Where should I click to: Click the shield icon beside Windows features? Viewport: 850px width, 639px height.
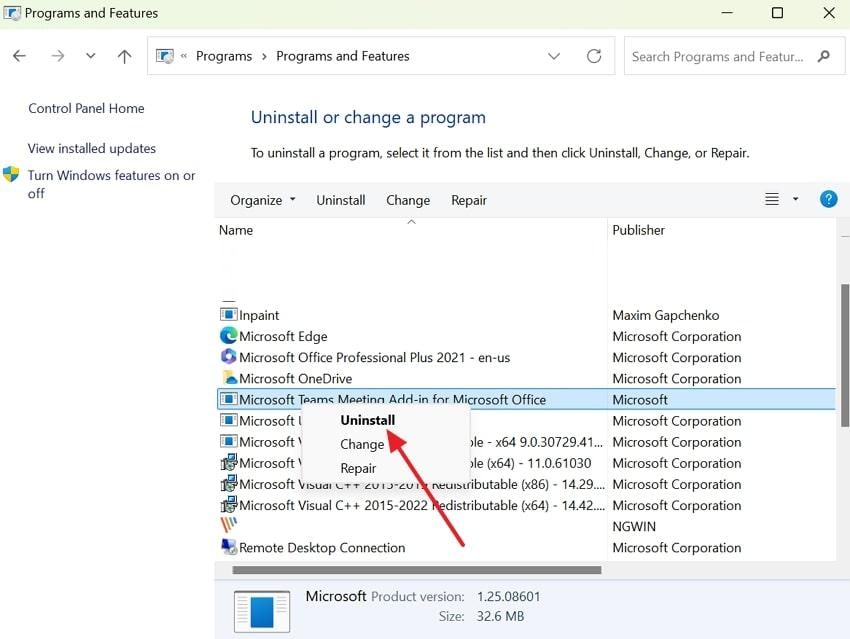11,175
